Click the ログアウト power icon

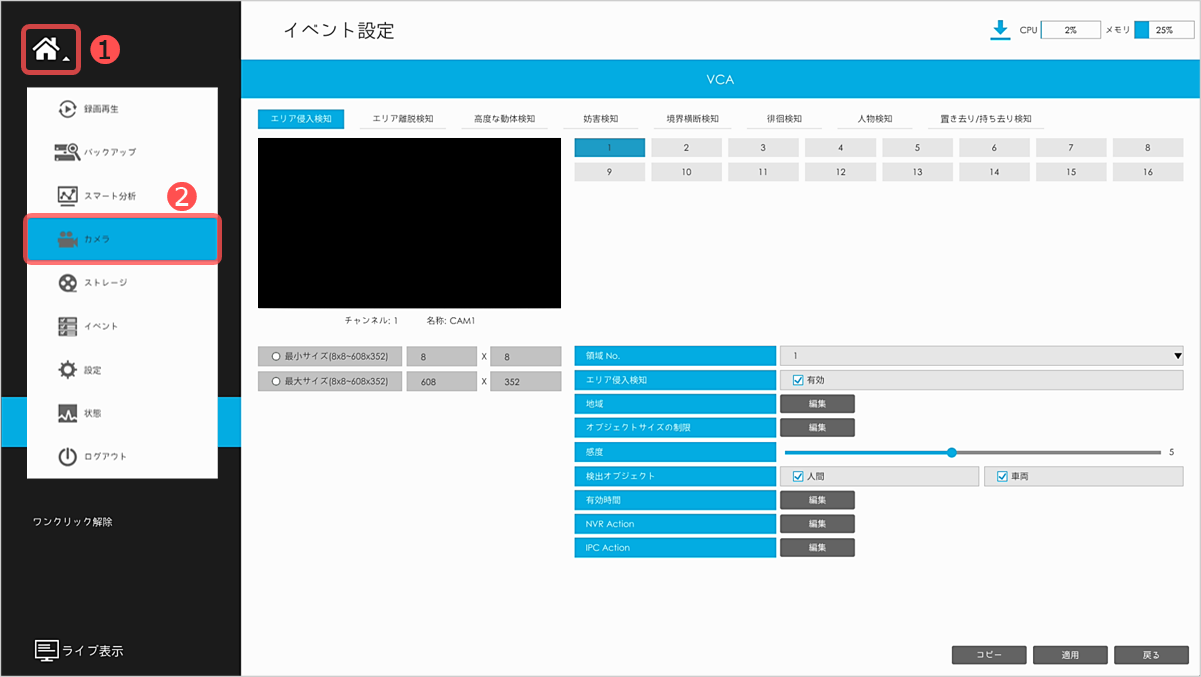(x=67, y=457)
